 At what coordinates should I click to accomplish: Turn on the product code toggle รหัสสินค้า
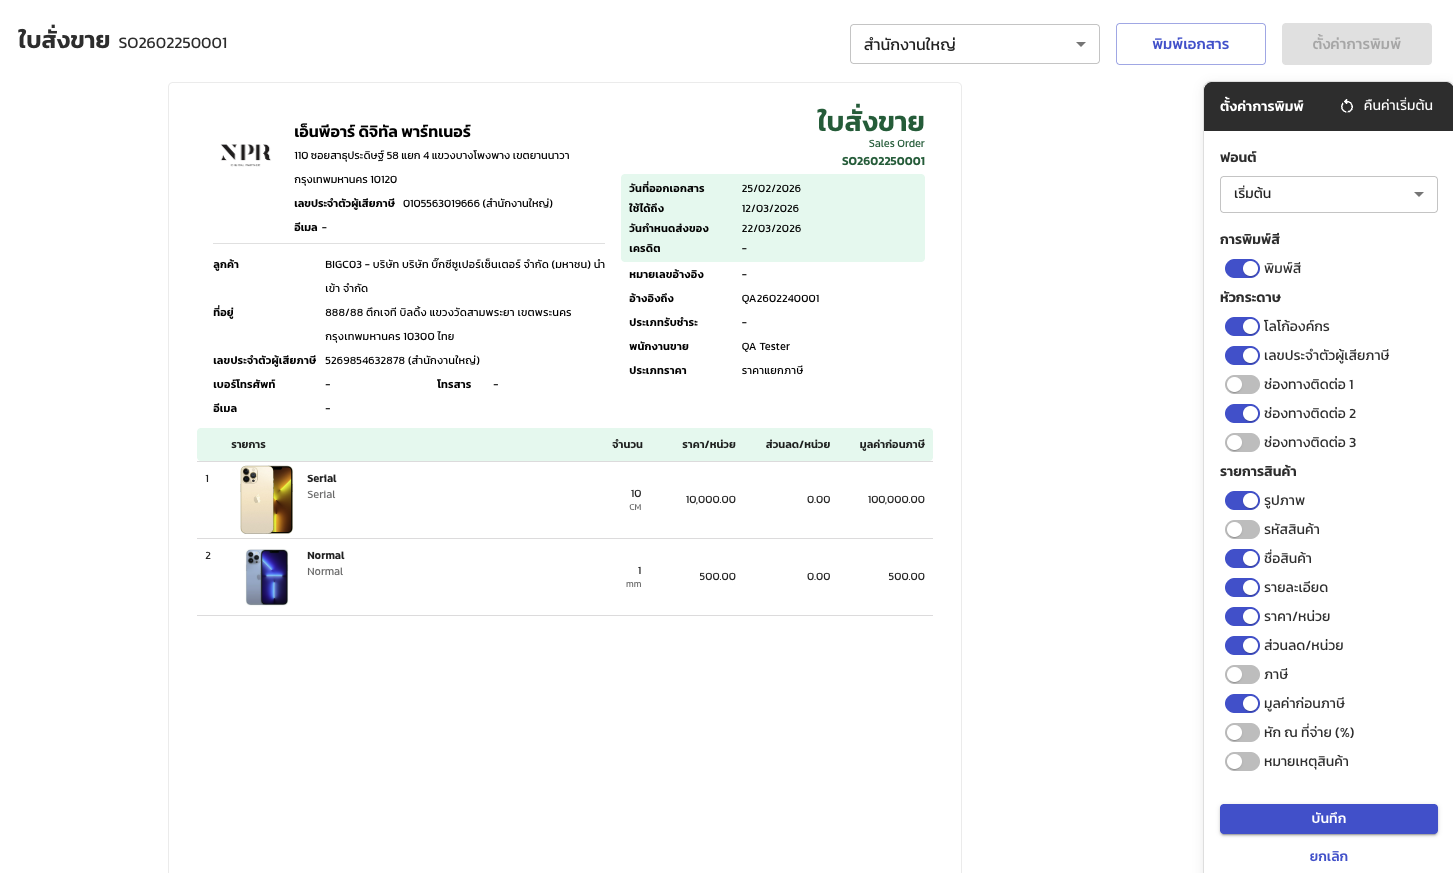pos(1242,529)
